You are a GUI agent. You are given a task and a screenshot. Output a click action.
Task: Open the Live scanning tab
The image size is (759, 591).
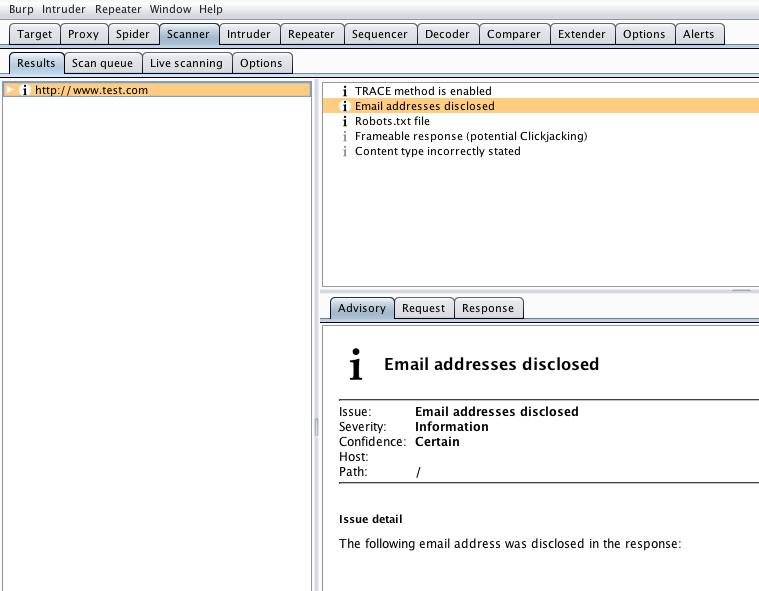186,63
